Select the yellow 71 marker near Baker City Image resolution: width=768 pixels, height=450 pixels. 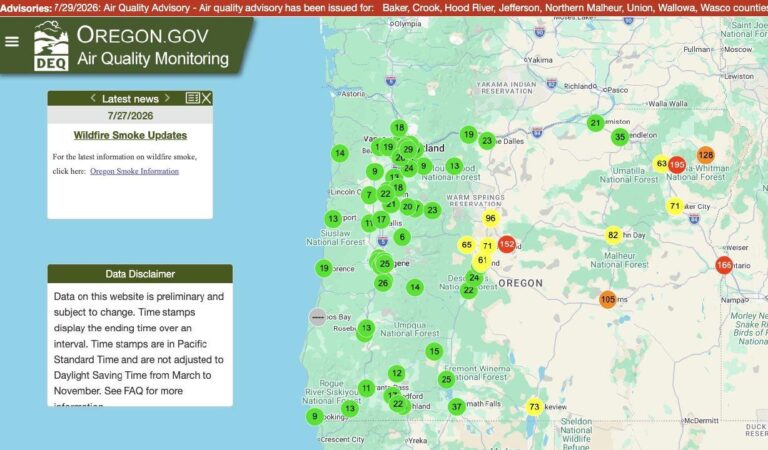click(x=675, y=206)
